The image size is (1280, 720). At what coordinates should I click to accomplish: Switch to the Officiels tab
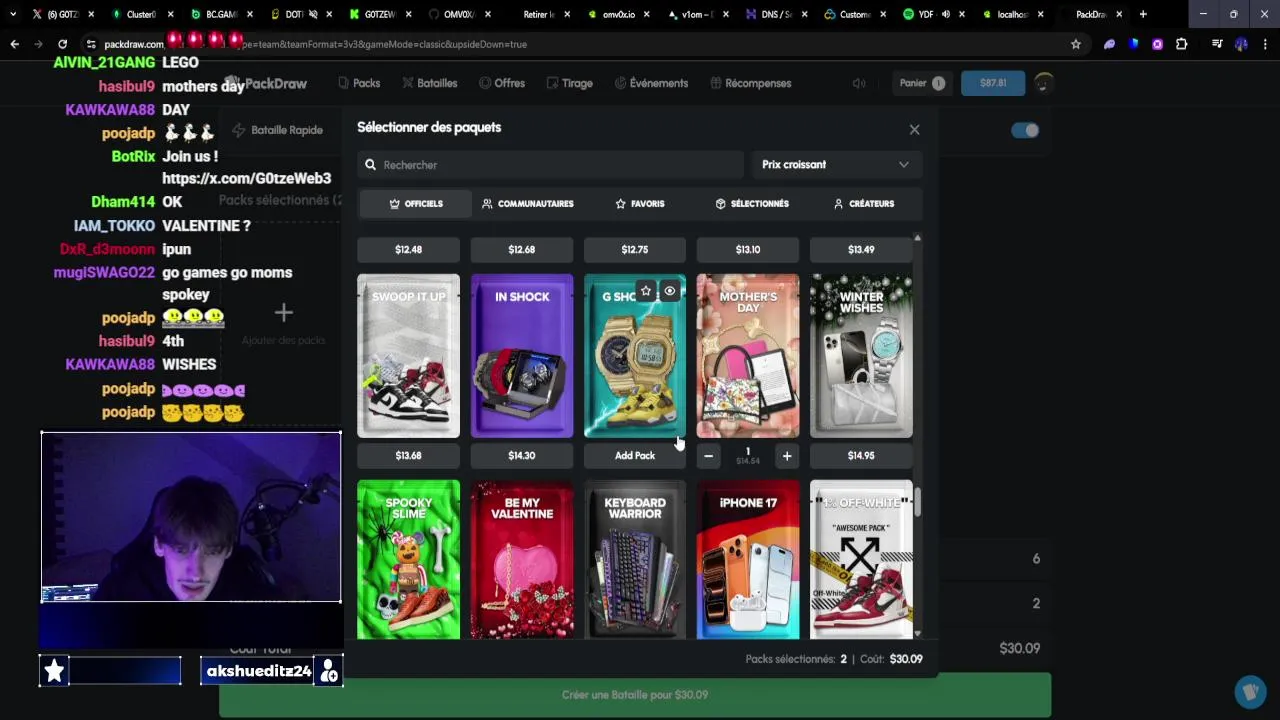(x=415, y=204)
